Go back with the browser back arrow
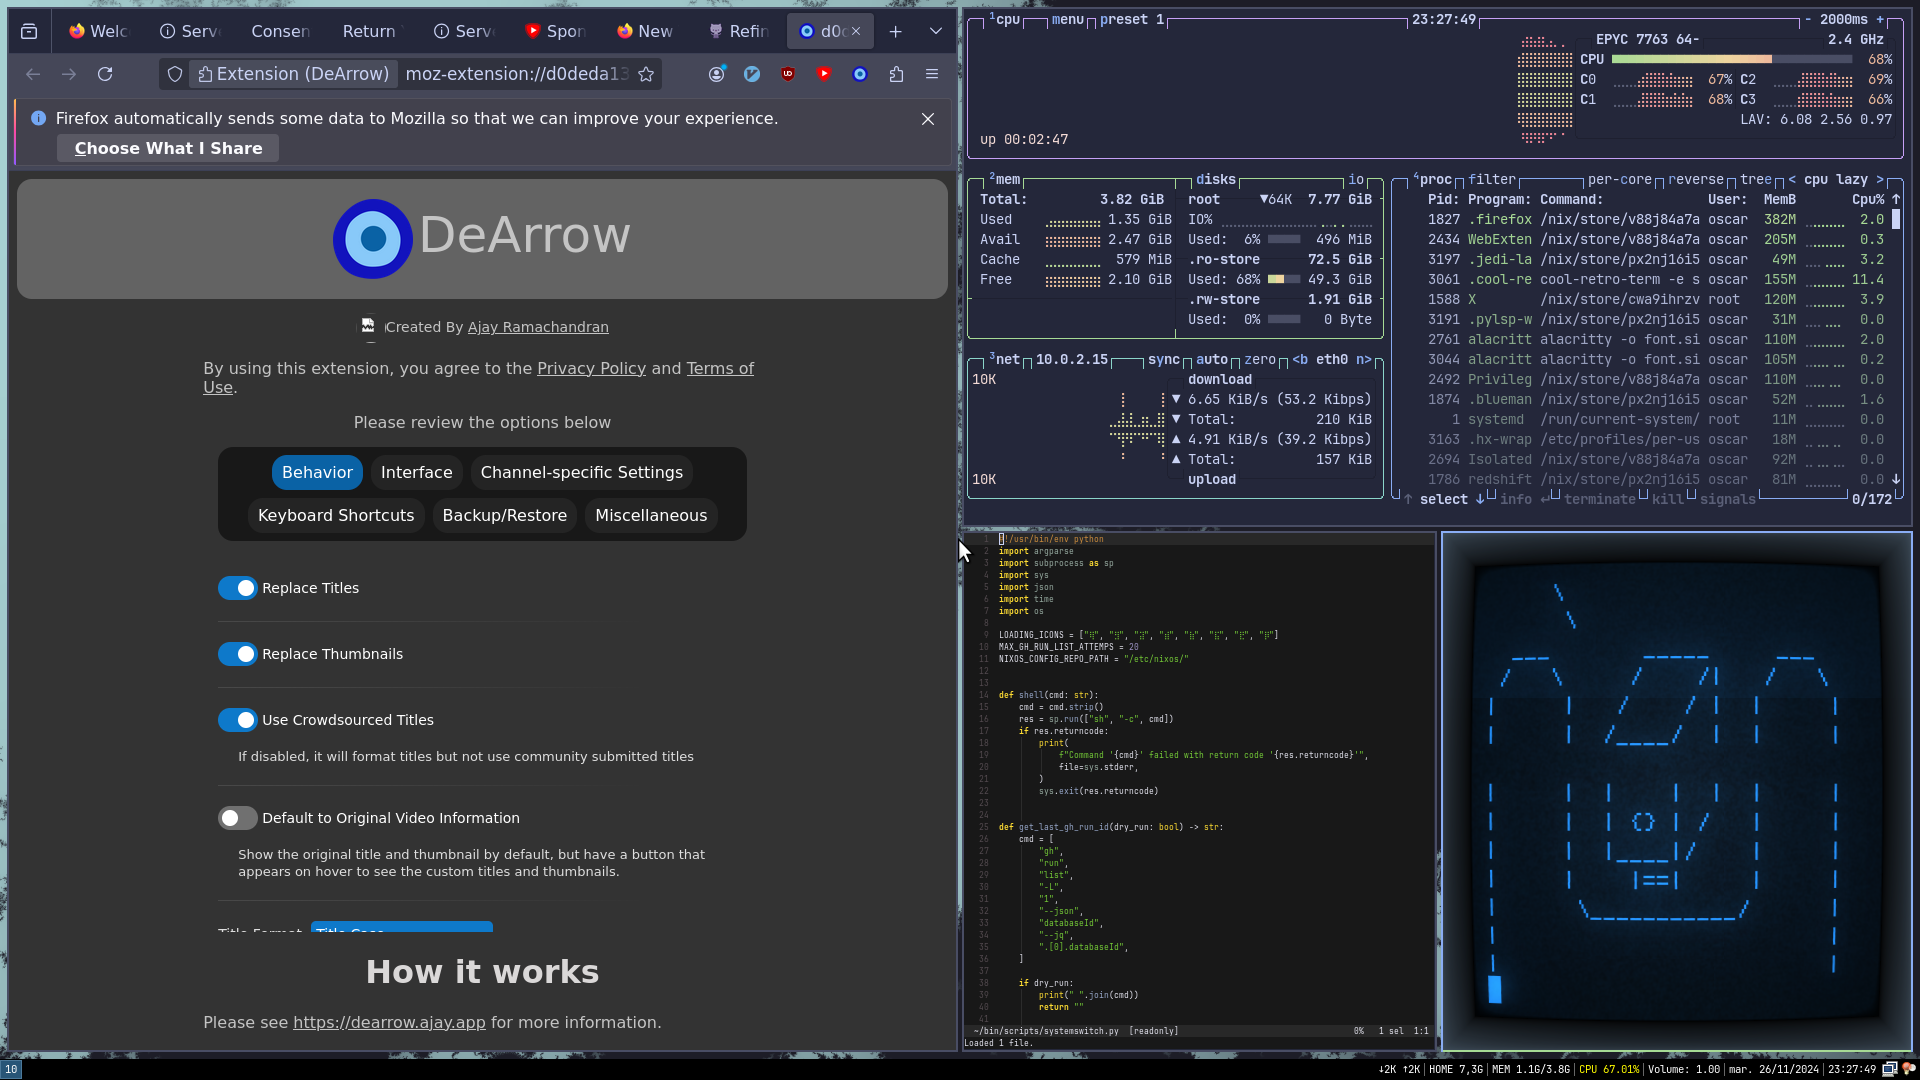 click(x=33, y=74)
